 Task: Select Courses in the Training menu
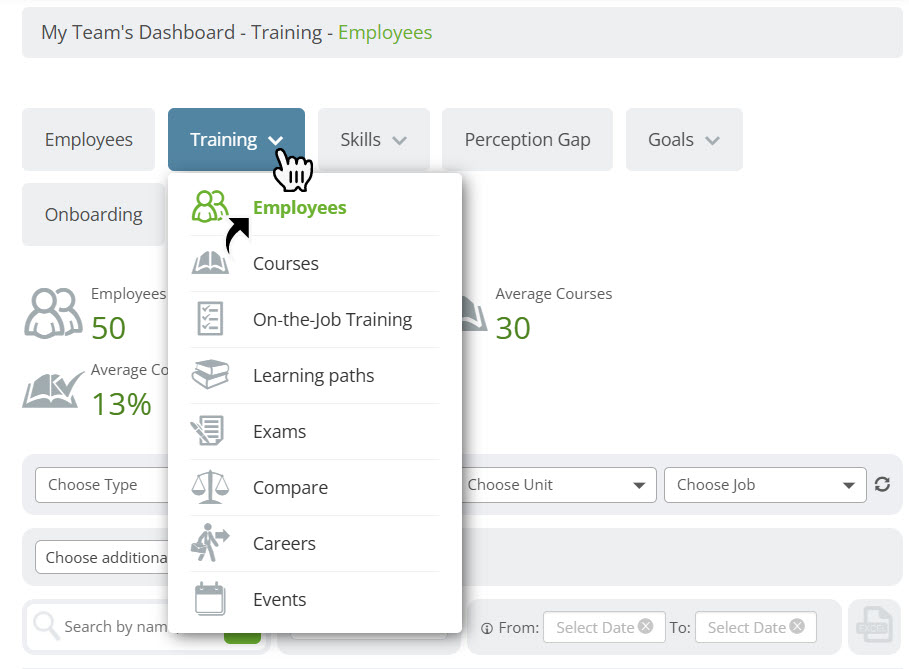[x=315, y=263]
